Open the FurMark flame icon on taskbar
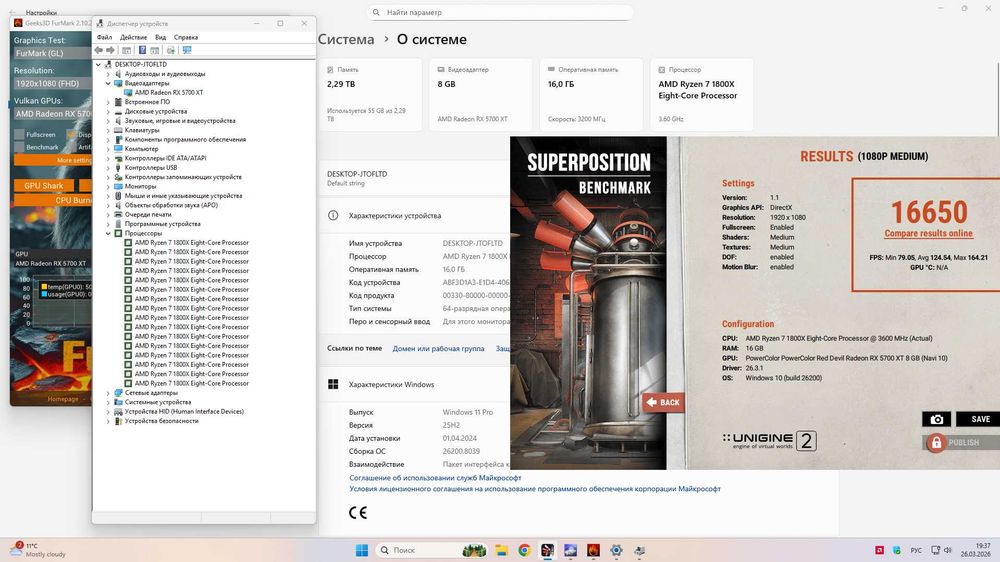This screenshot has height=562, width=1000. point(593,550)
